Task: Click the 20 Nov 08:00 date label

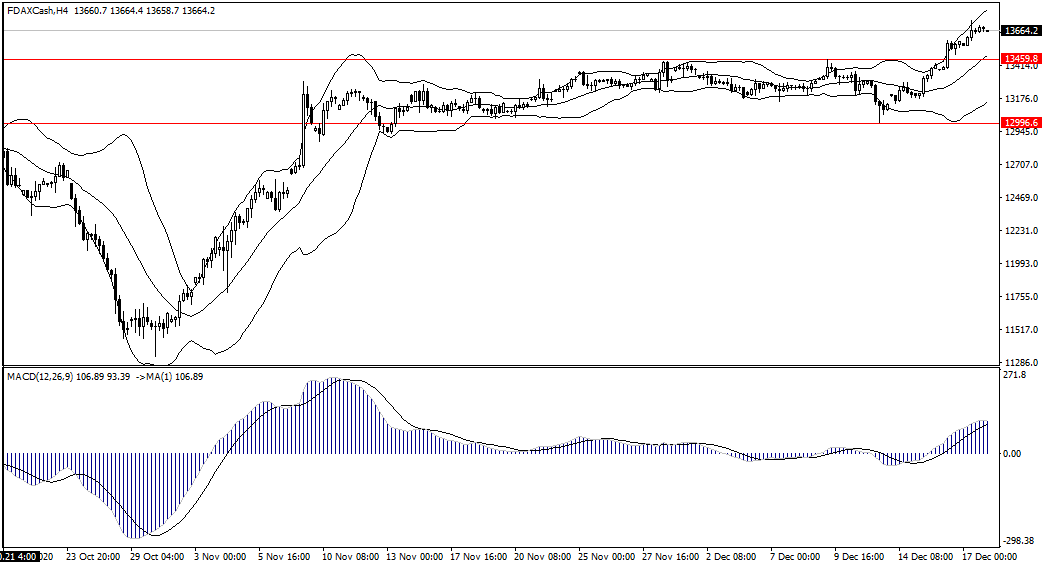Action: tap(542, 556)
